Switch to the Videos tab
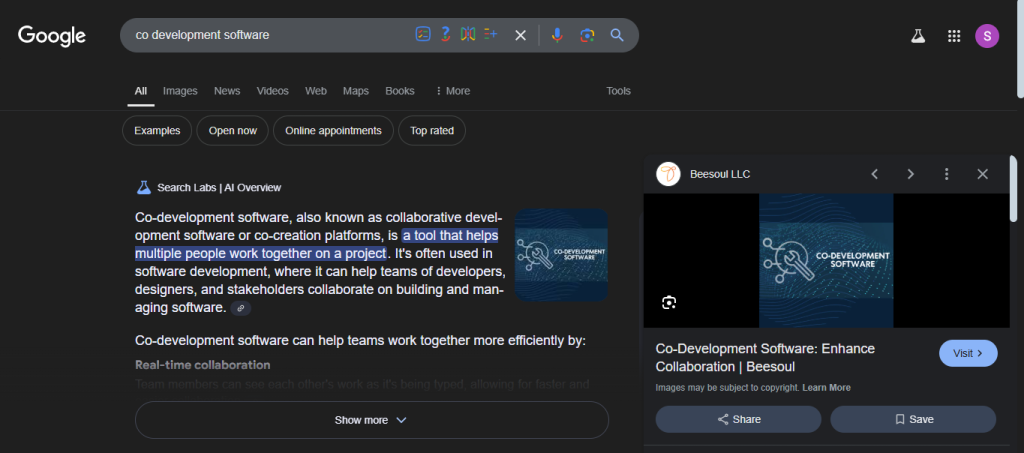This screenshot has width=1024, height=453. pyautogui.click(x=272, y=91)
